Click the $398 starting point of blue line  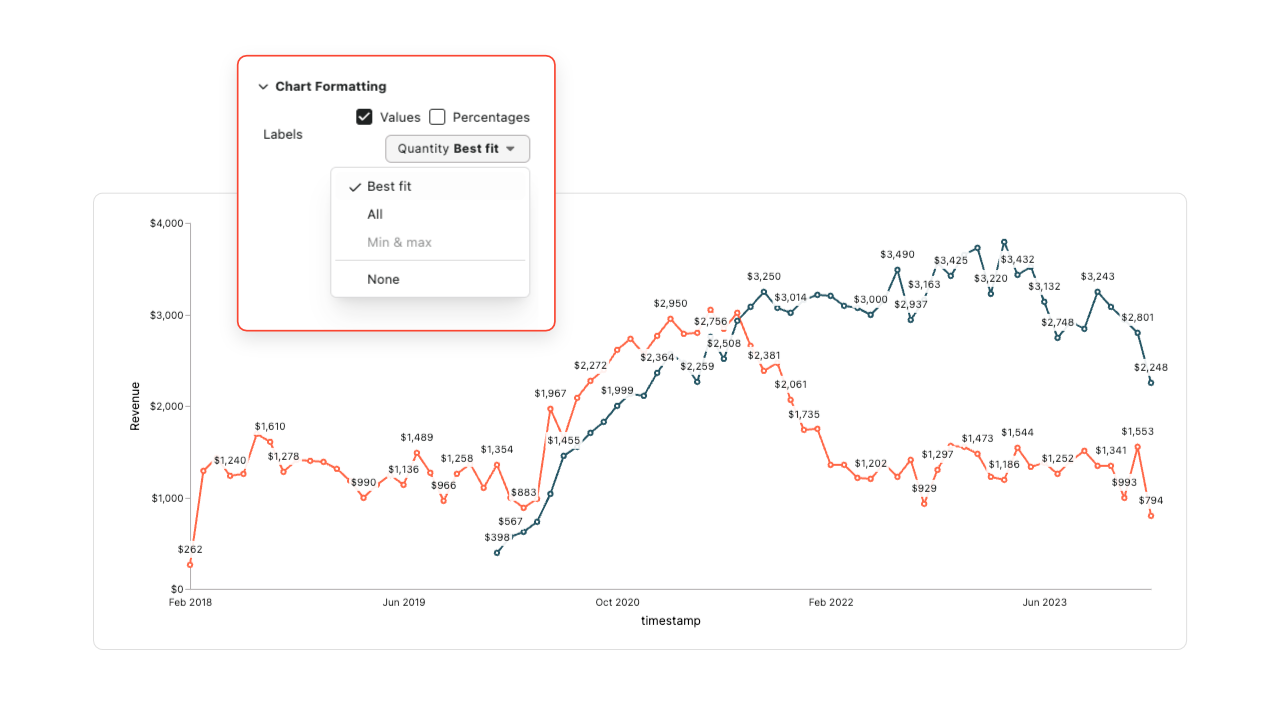click(497, 553)
